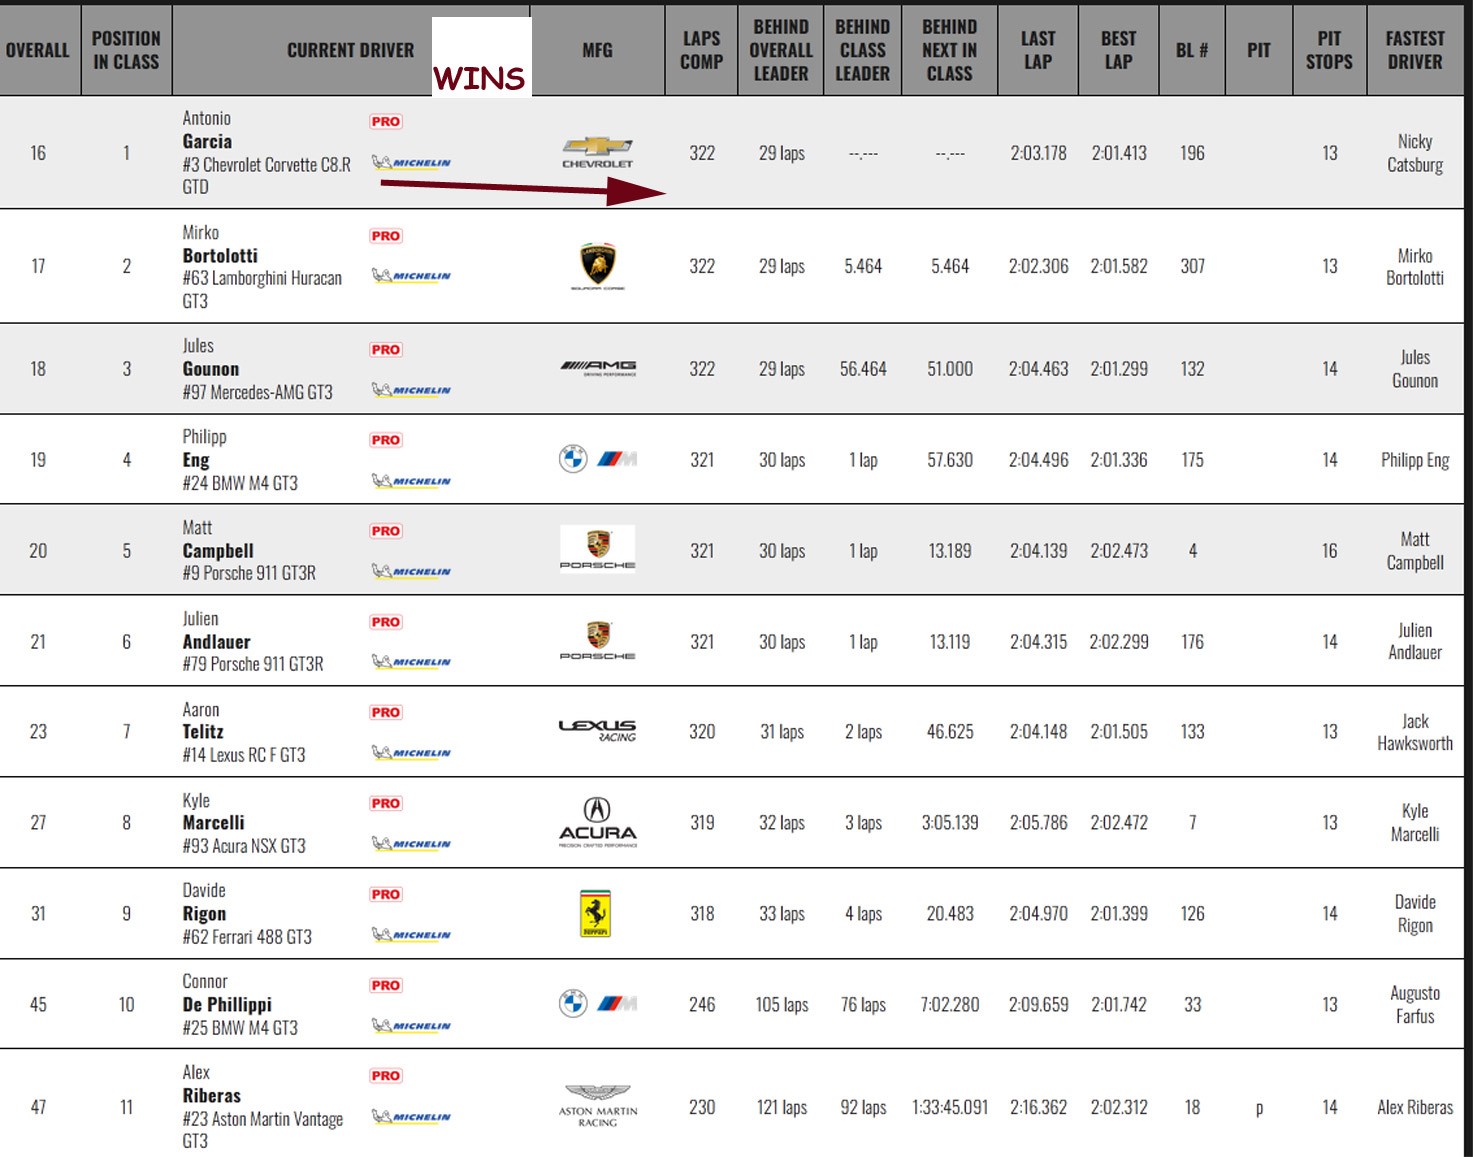Click the Chevrolet manufacturer logo
Image resolution: width=1473 pixels, height=1157 pixels.
(x=597, y=153)
